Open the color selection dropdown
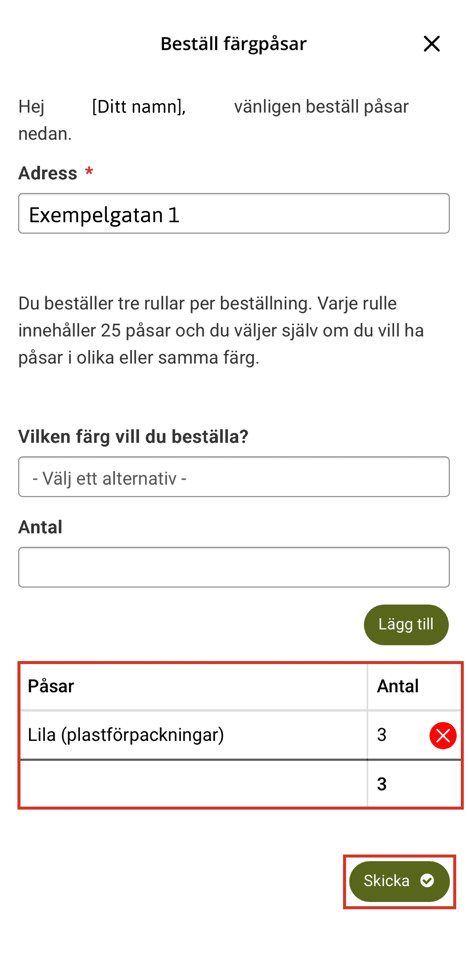Viewport: 468px width, 966px height. [x=234, y=477]
